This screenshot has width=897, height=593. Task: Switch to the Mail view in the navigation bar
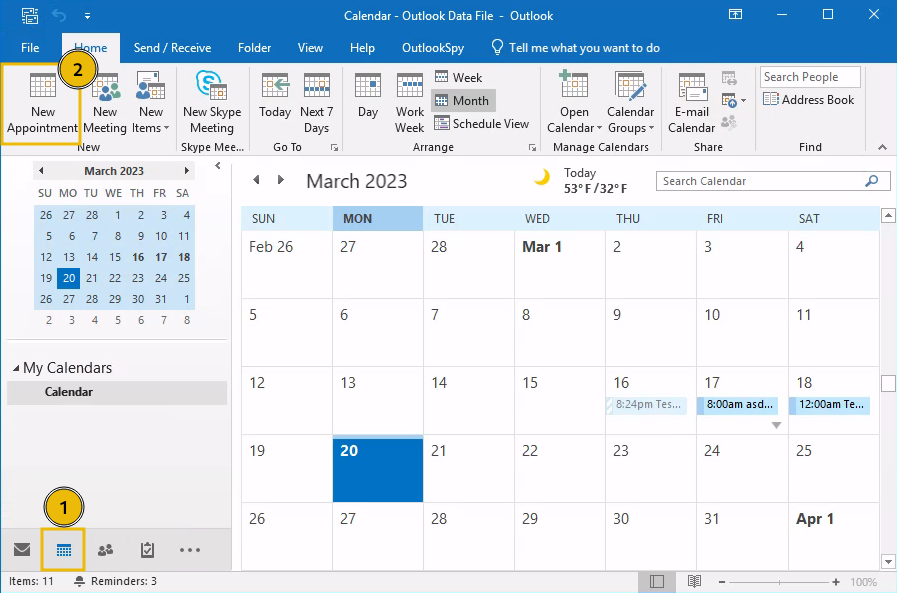click(21, 550)
